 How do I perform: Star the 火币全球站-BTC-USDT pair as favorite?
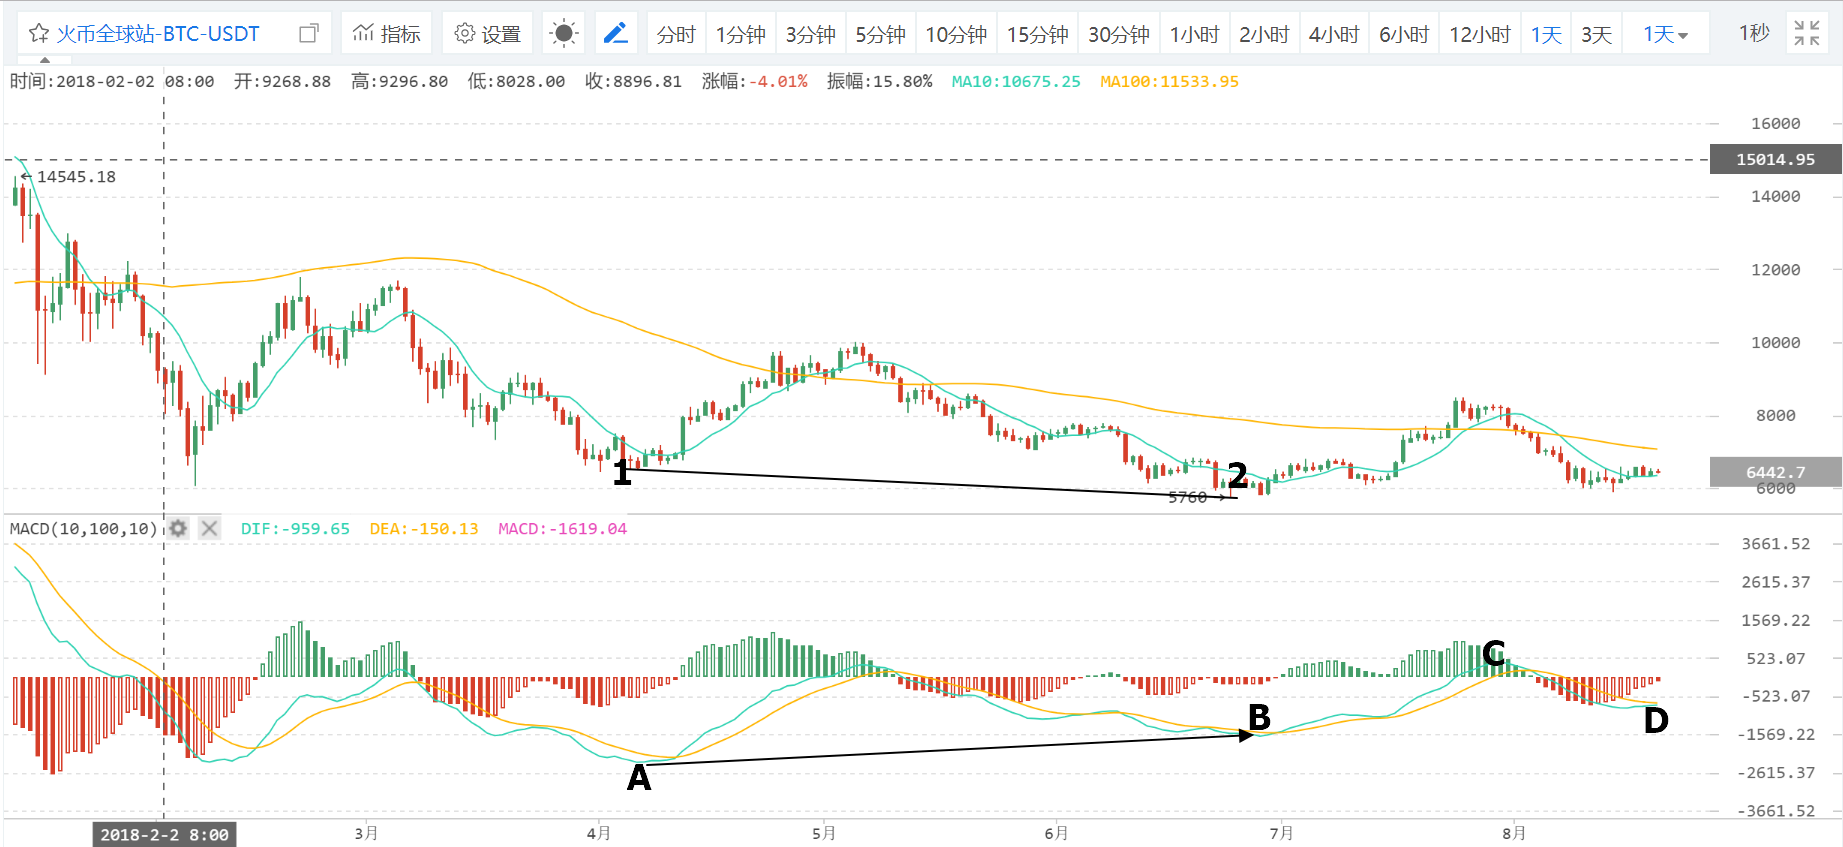[x=39, y=34]
